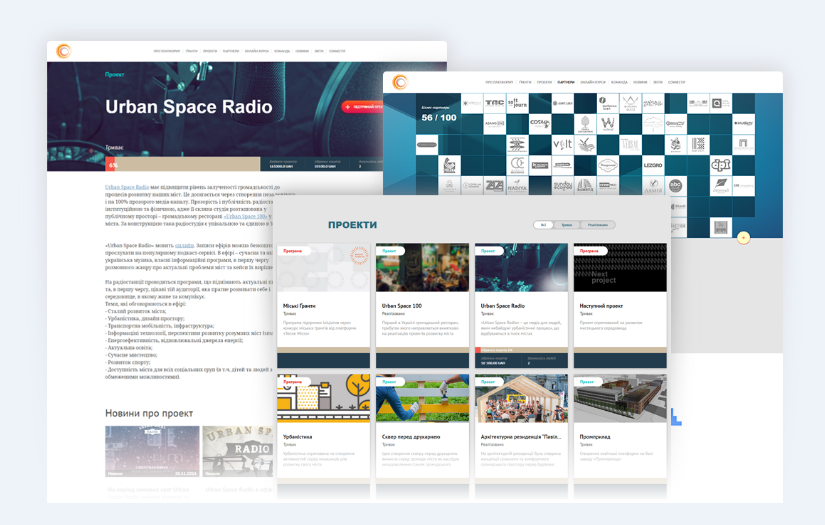Screen dimensions: 825x525
Task: Click the orange logo on the partners page
Action: (x=400, y=82)
